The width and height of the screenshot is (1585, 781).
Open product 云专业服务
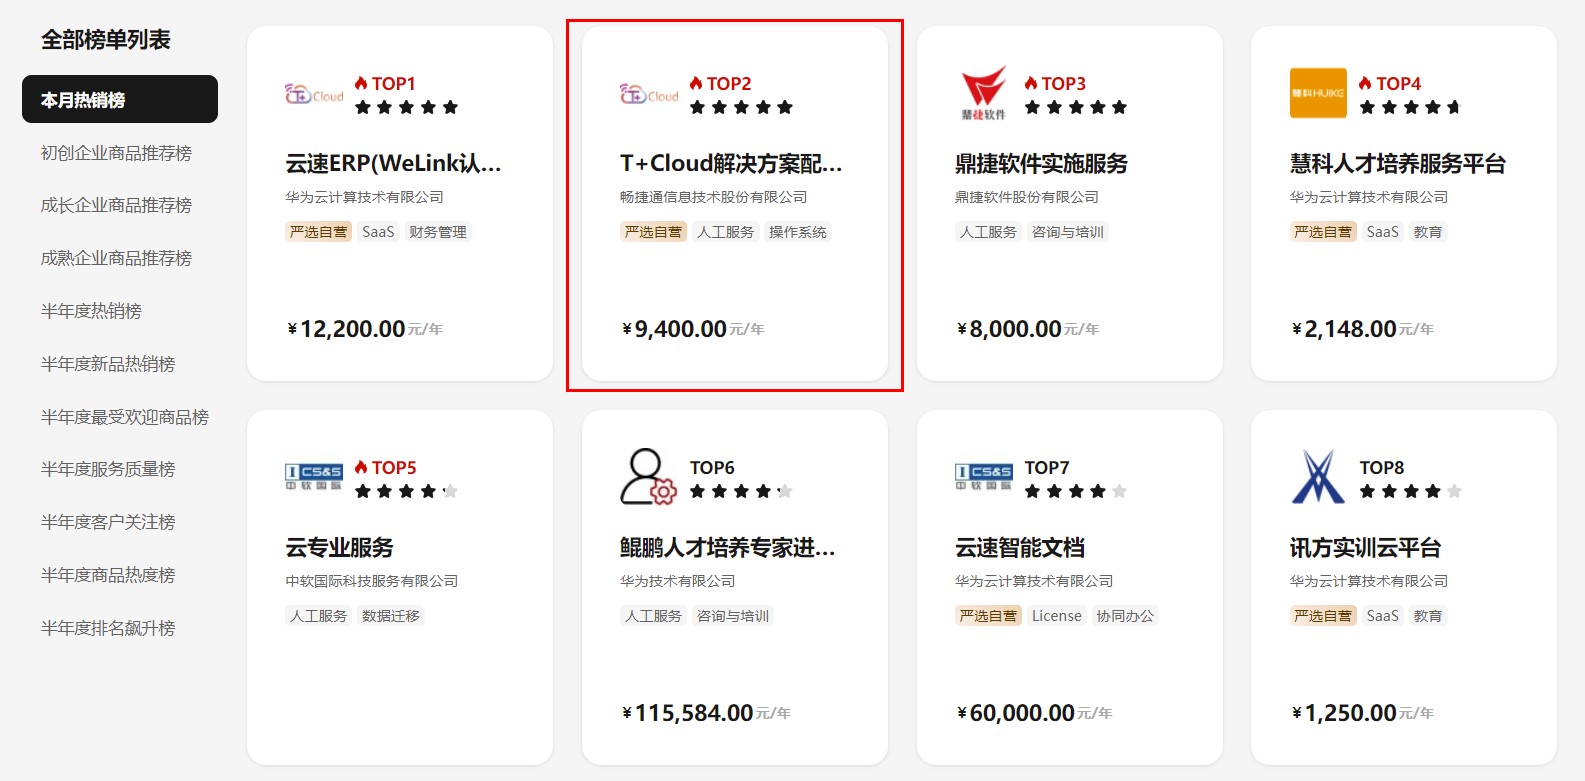(339, 547)
